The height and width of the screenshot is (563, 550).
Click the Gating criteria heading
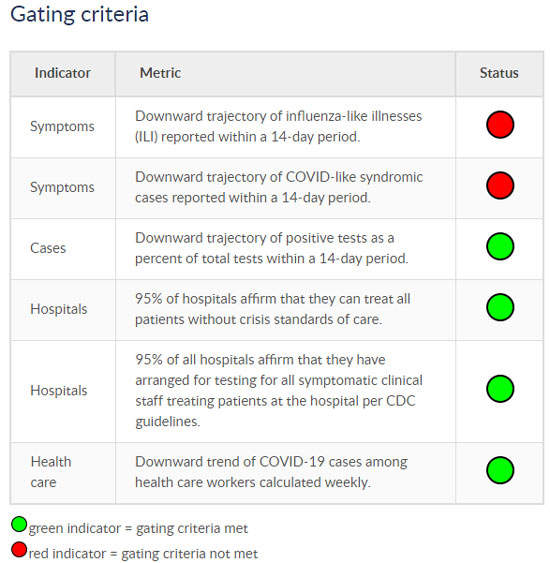click(79, 14)
